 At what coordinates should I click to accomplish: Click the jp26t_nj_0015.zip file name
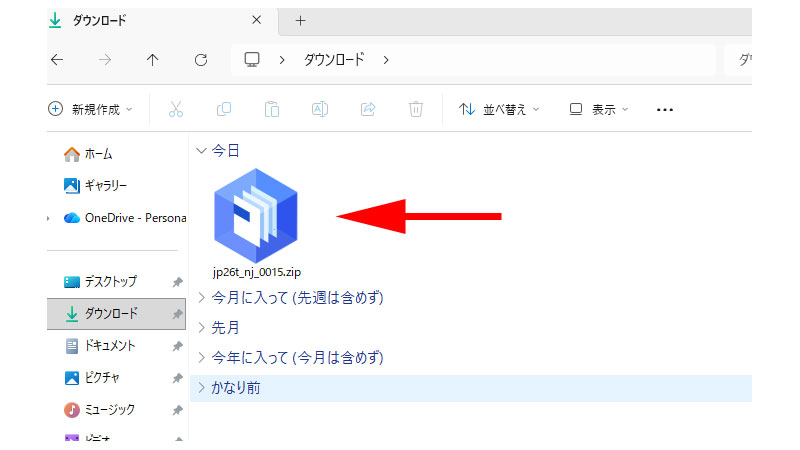[x=257, y=272]
